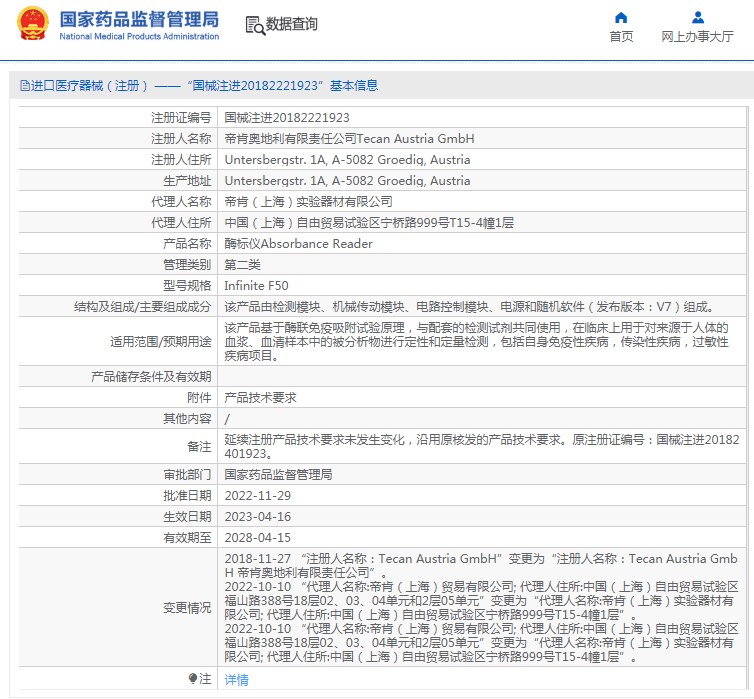Click the 生产地址 row label
The height and width of the screenshot is (699, 754).
coord(187,181)
